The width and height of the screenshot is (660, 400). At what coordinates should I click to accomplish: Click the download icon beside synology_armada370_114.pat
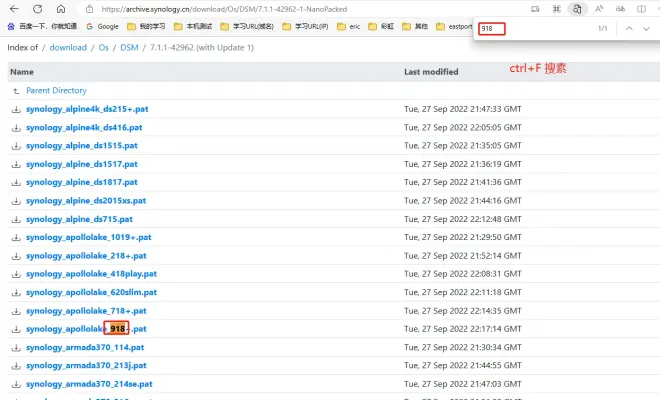(x=16, y=348)
